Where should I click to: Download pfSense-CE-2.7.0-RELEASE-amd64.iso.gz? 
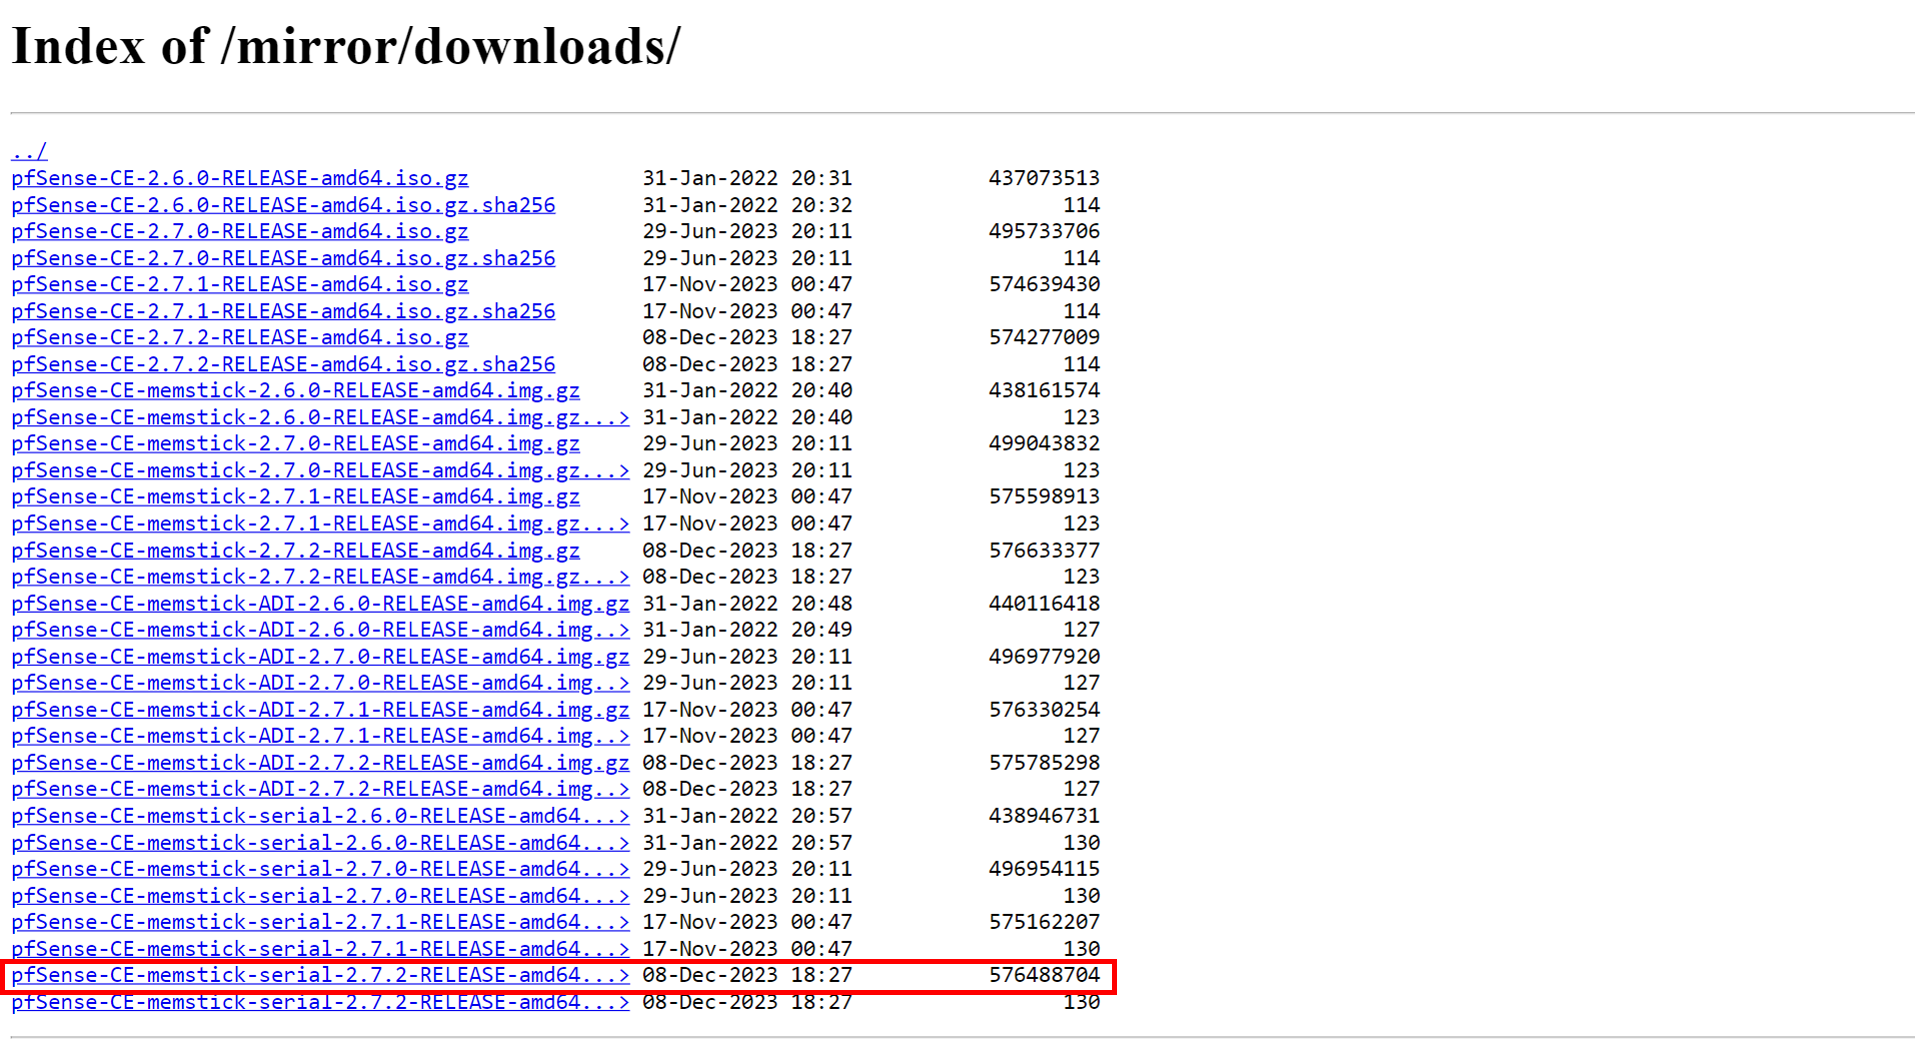(240, 231)
